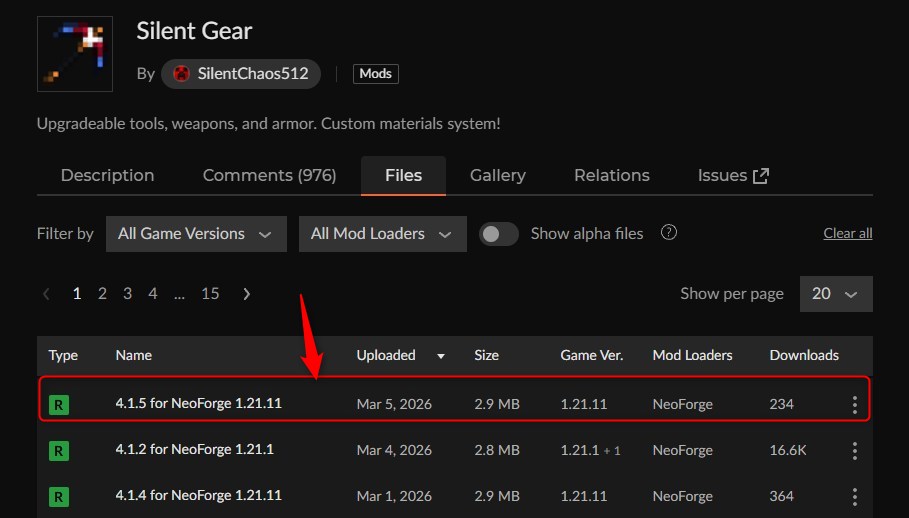This screenshot has width=909, height=518.
Task: Expand the All Game Versions dropdown
Action: 197,234
